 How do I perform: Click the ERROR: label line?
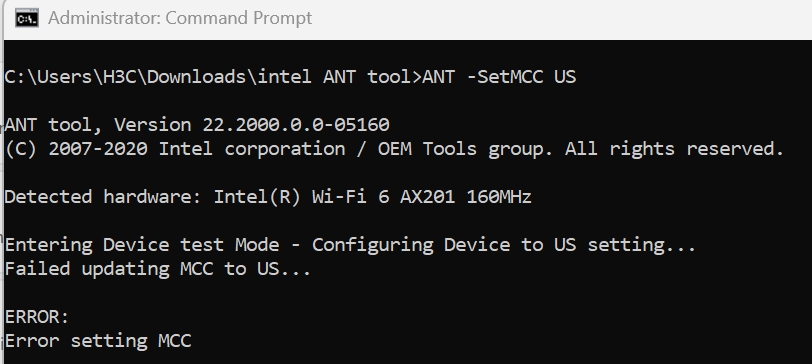coord(37,316)
